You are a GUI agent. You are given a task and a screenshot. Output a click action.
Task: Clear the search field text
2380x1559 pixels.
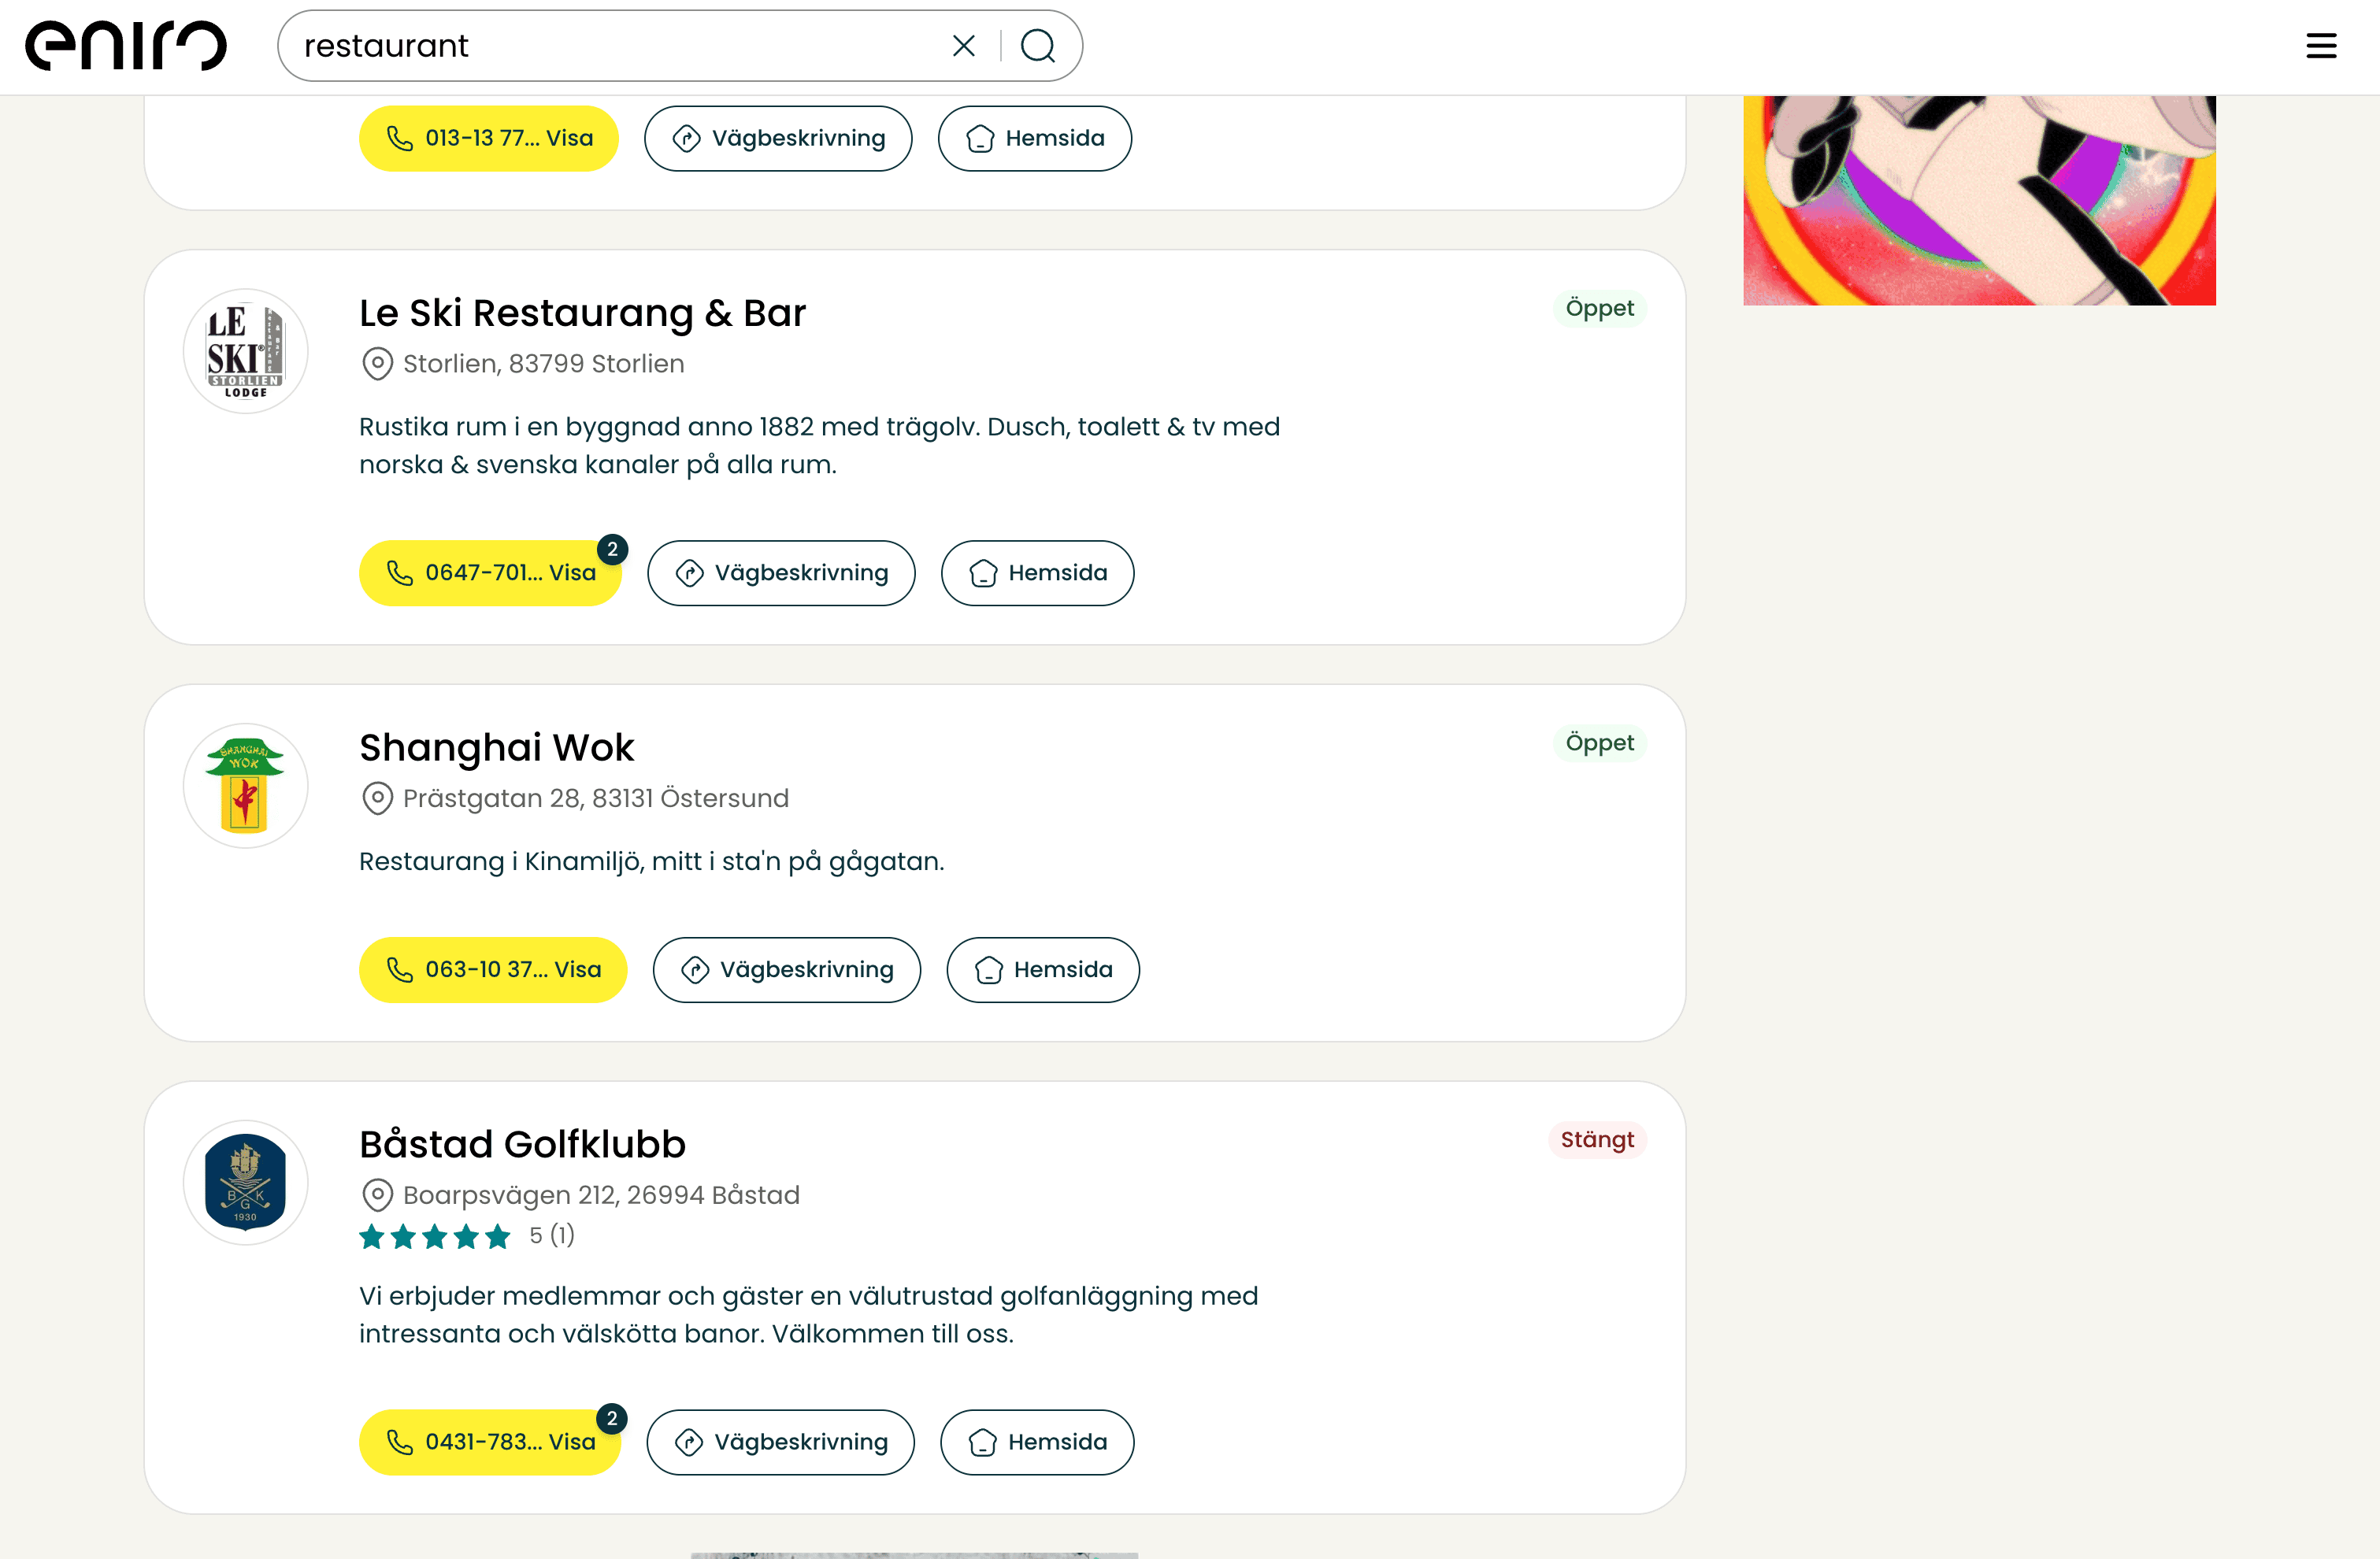tap(963, 46)
